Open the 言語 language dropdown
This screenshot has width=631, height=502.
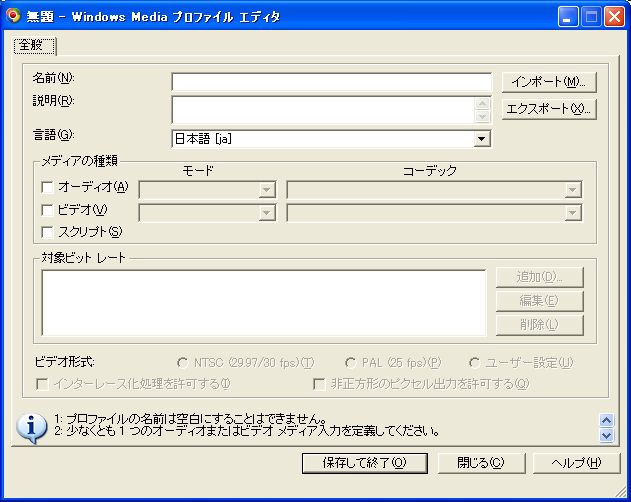coord(481,139)
